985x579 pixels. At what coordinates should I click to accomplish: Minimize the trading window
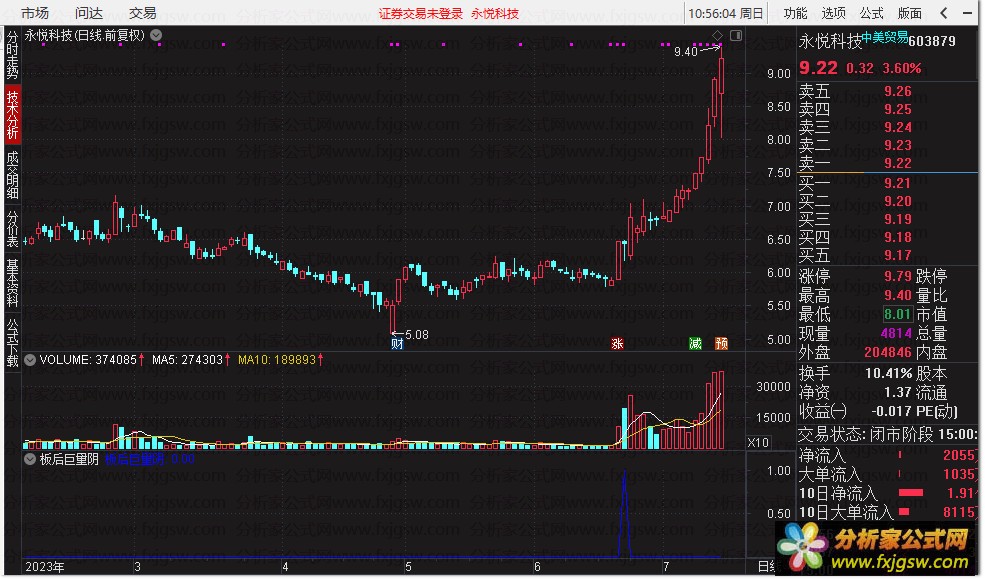967,13
